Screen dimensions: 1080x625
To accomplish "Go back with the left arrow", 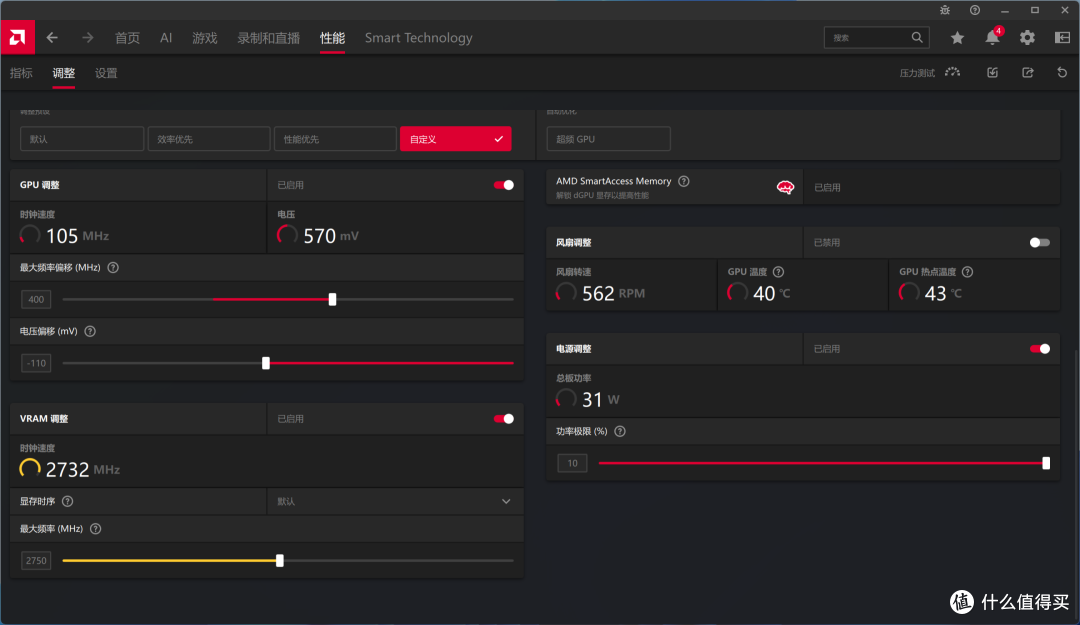I will (52, 38).
